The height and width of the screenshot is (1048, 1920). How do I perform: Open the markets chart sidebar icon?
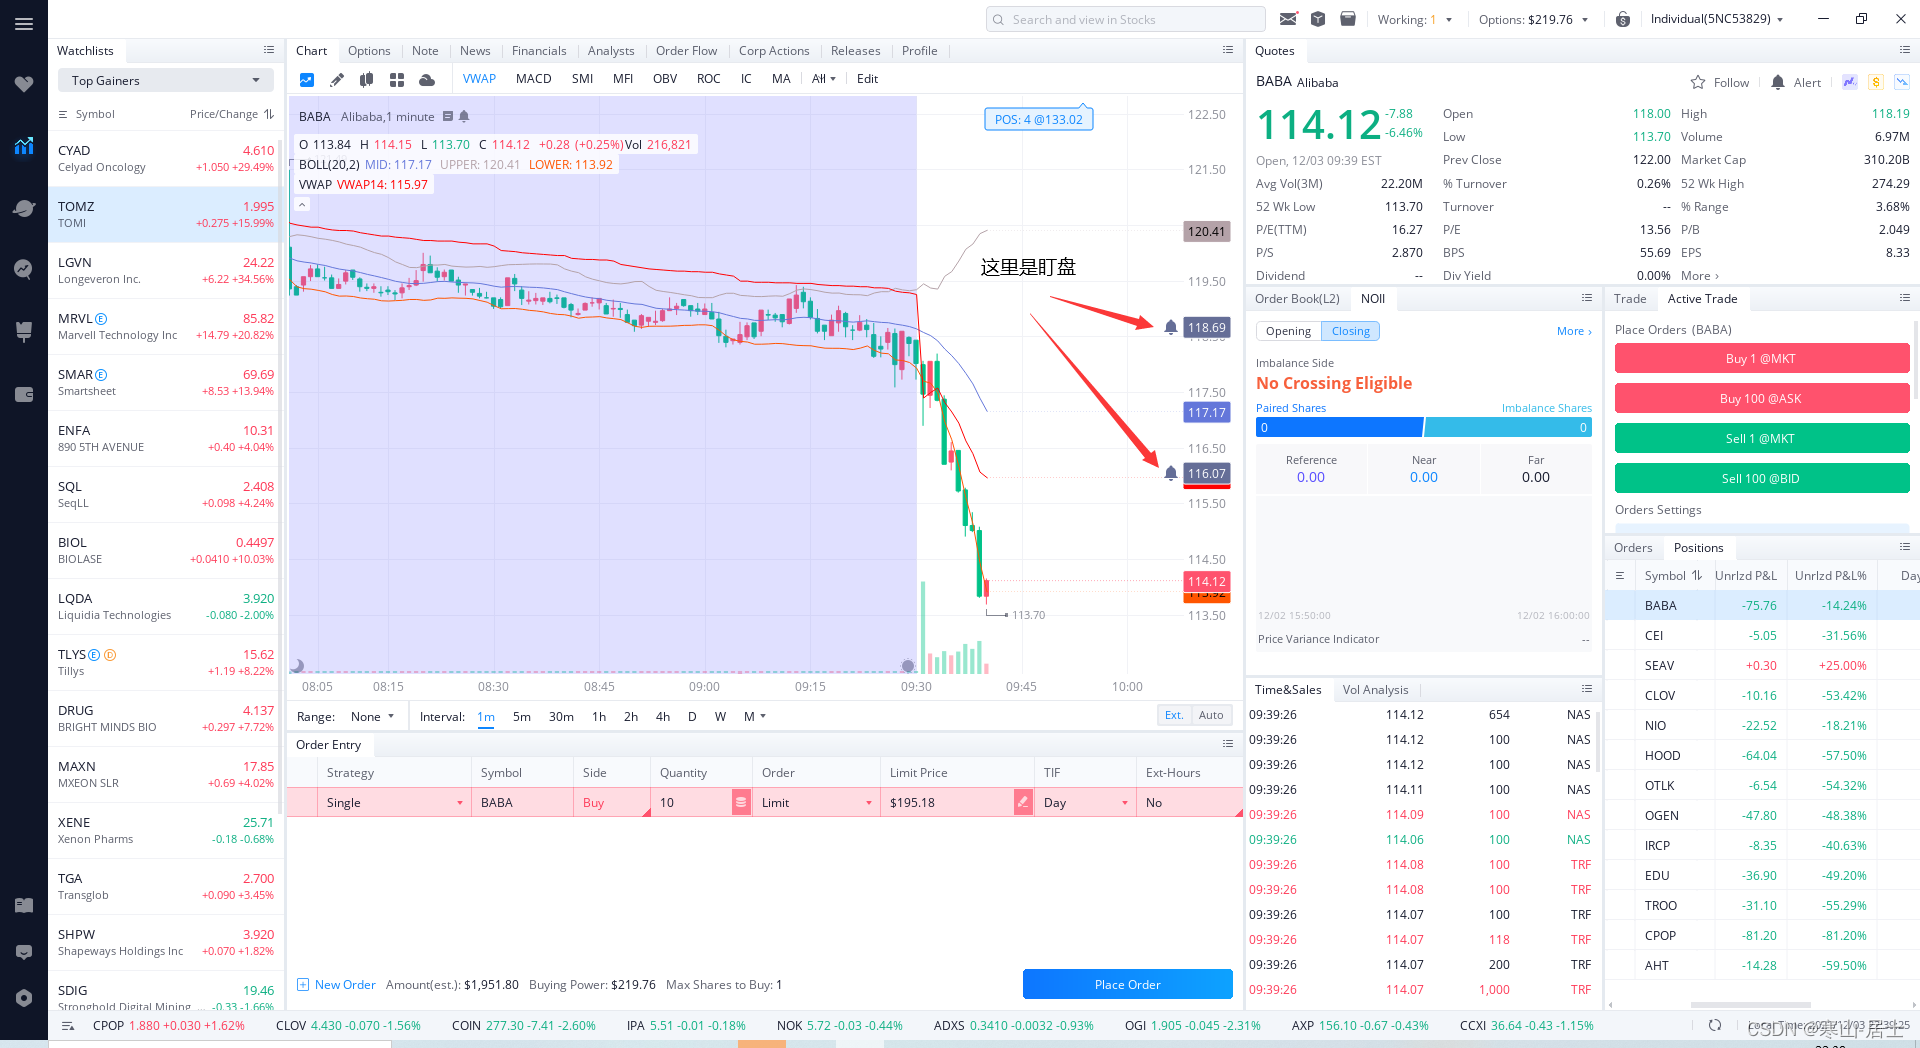point(24,146)
